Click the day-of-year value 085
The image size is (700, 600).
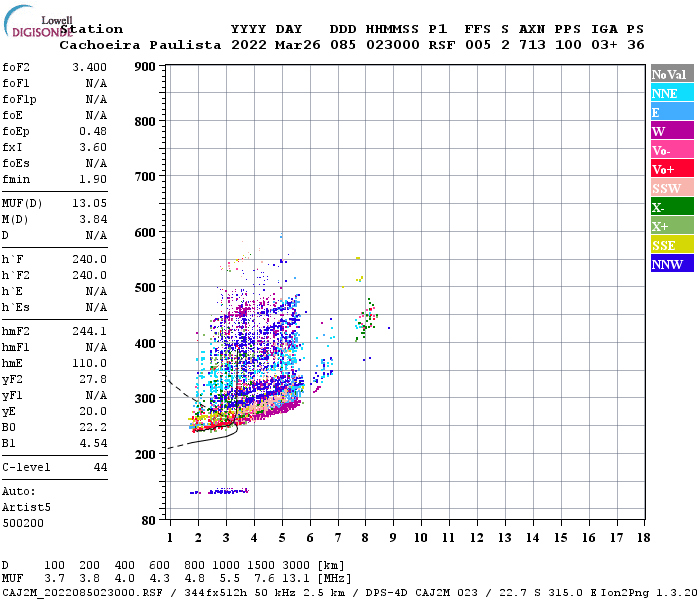343,45
